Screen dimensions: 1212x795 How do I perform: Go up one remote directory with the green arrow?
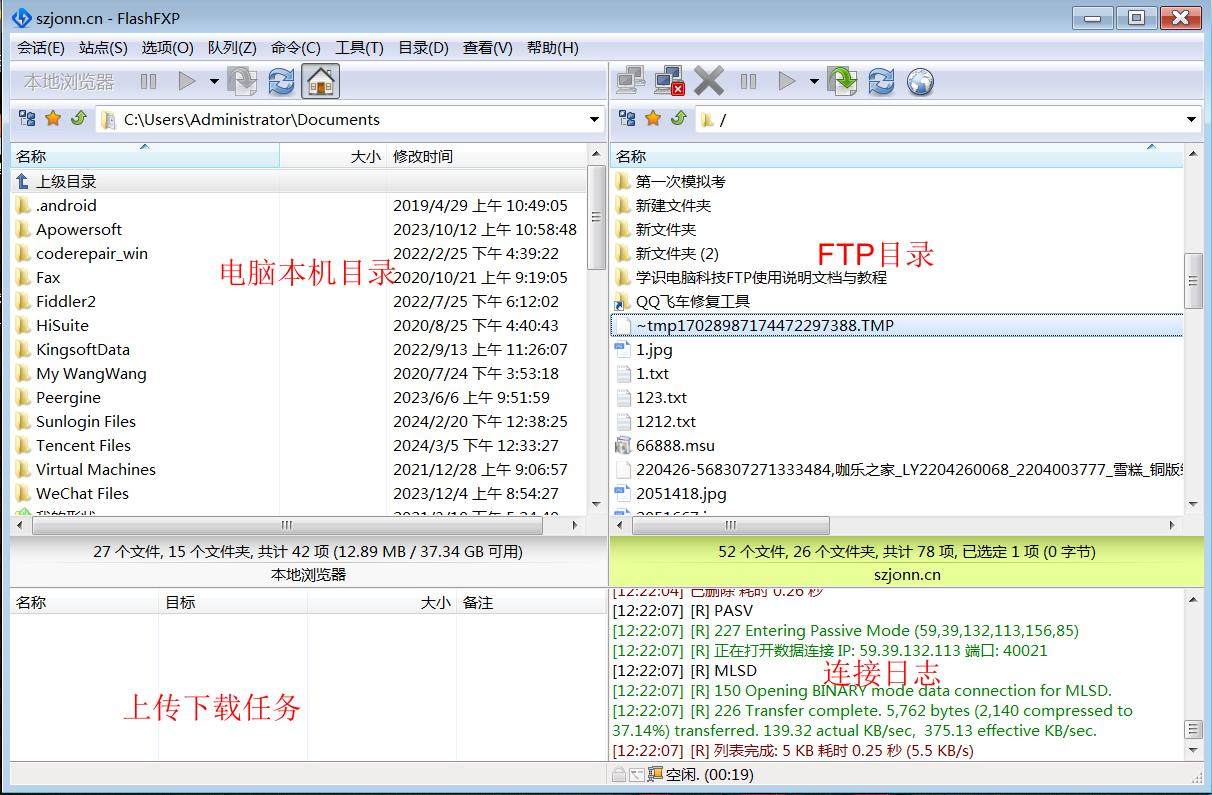679,118
